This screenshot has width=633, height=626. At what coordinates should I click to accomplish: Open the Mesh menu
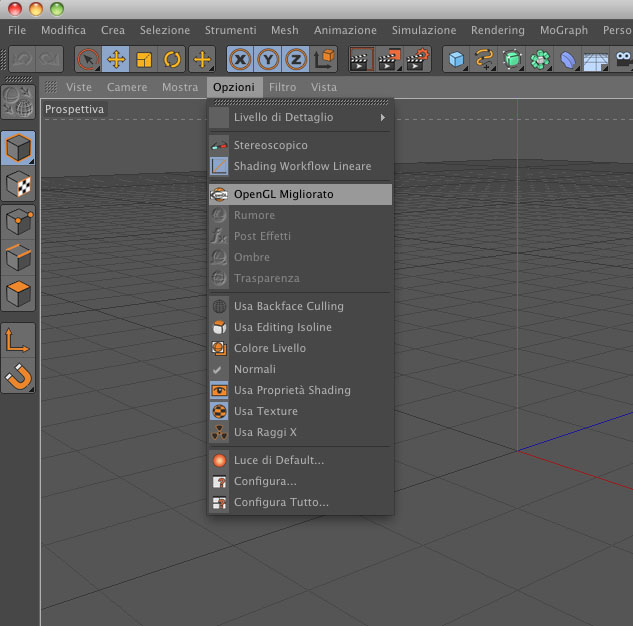(x=285, y=30)
